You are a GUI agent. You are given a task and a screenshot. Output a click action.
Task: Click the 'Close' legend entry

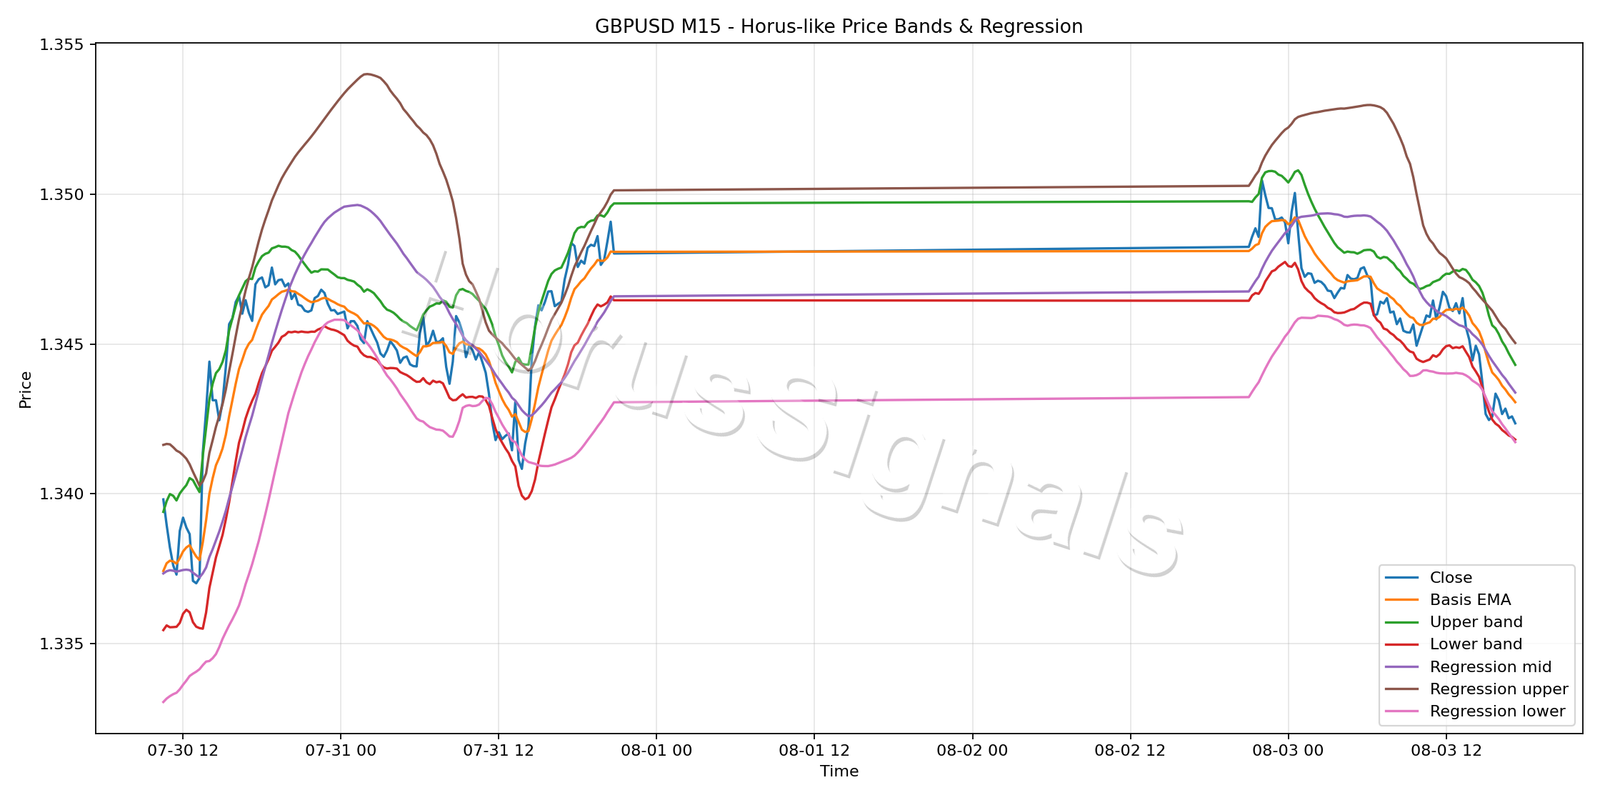tap(1428, 578)
